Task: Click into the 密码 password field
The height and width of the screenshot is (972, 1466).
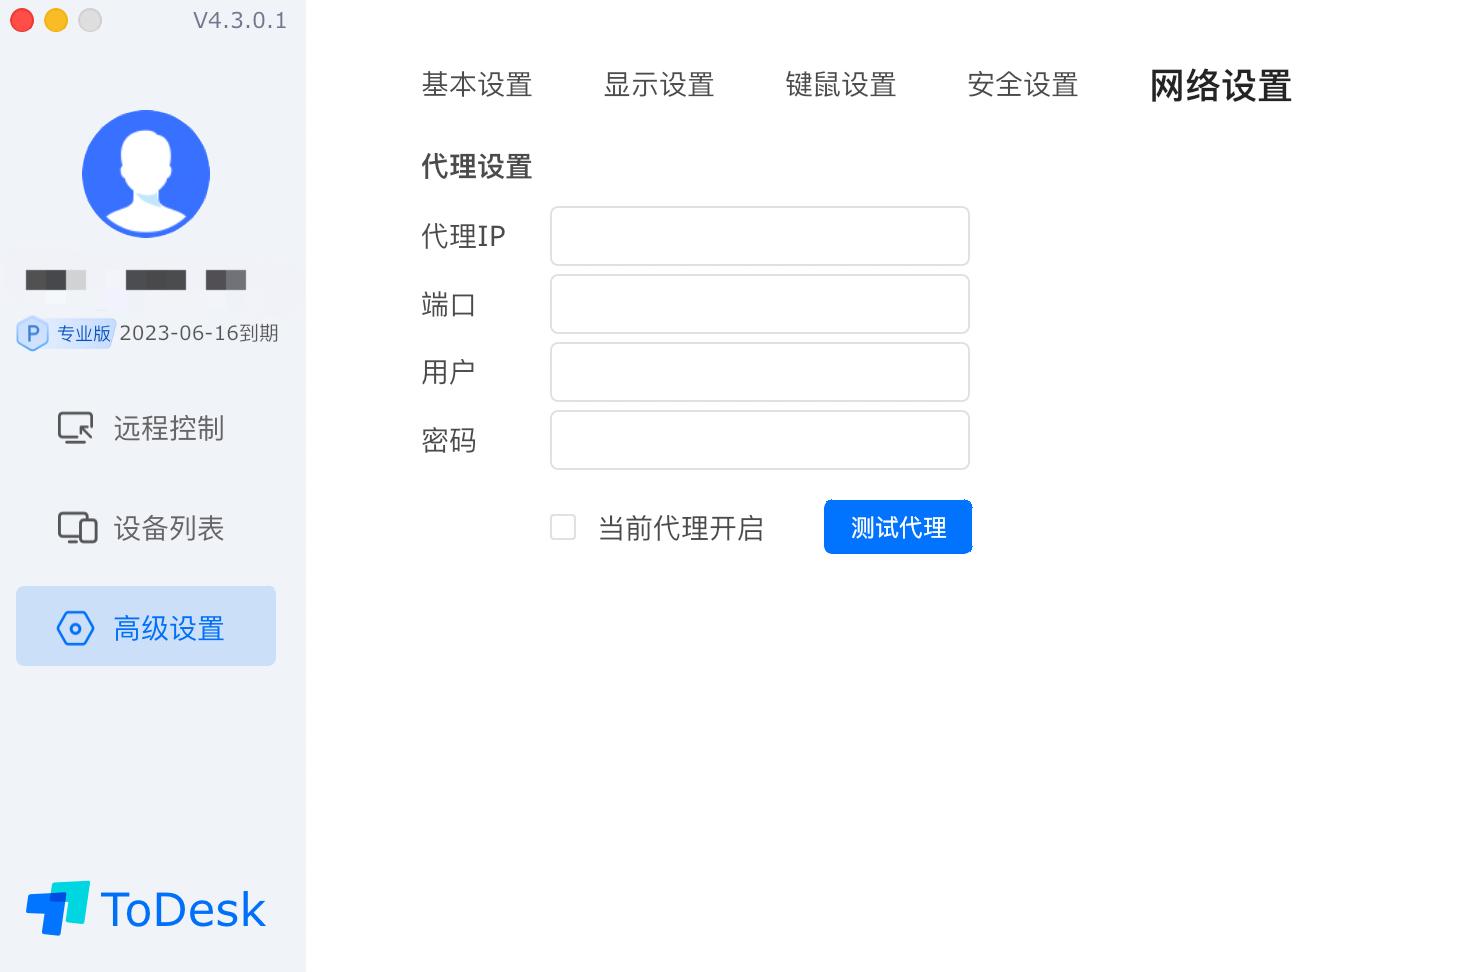Action: (x=759, y=440)
